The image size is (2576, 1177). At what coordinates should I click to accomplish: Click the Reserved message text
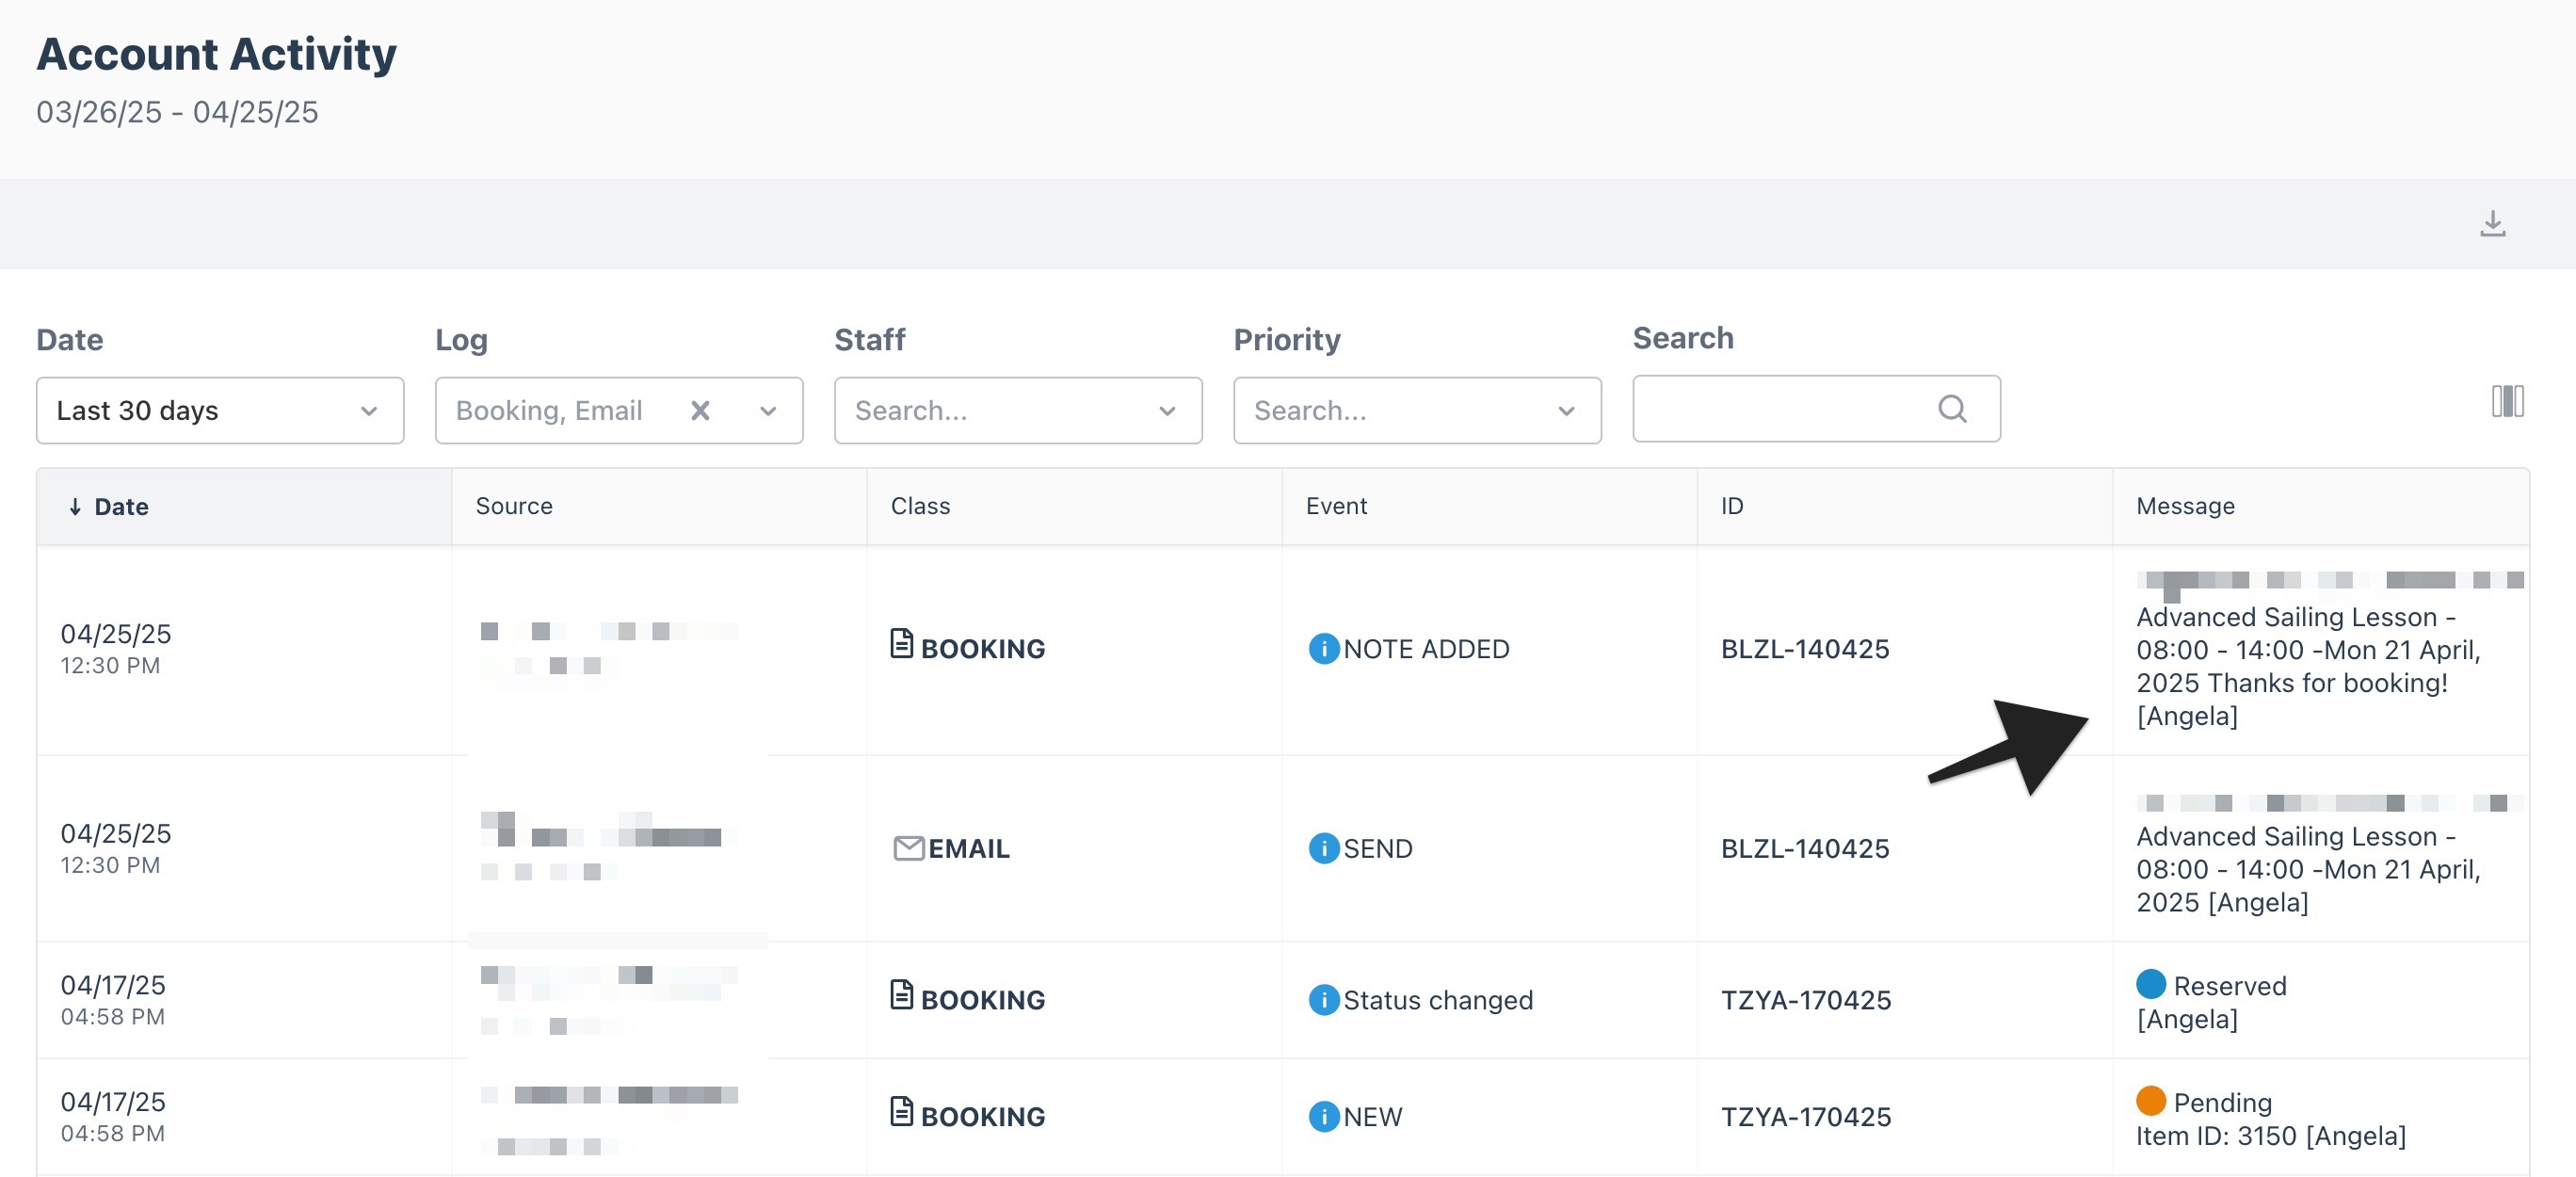2230,986
